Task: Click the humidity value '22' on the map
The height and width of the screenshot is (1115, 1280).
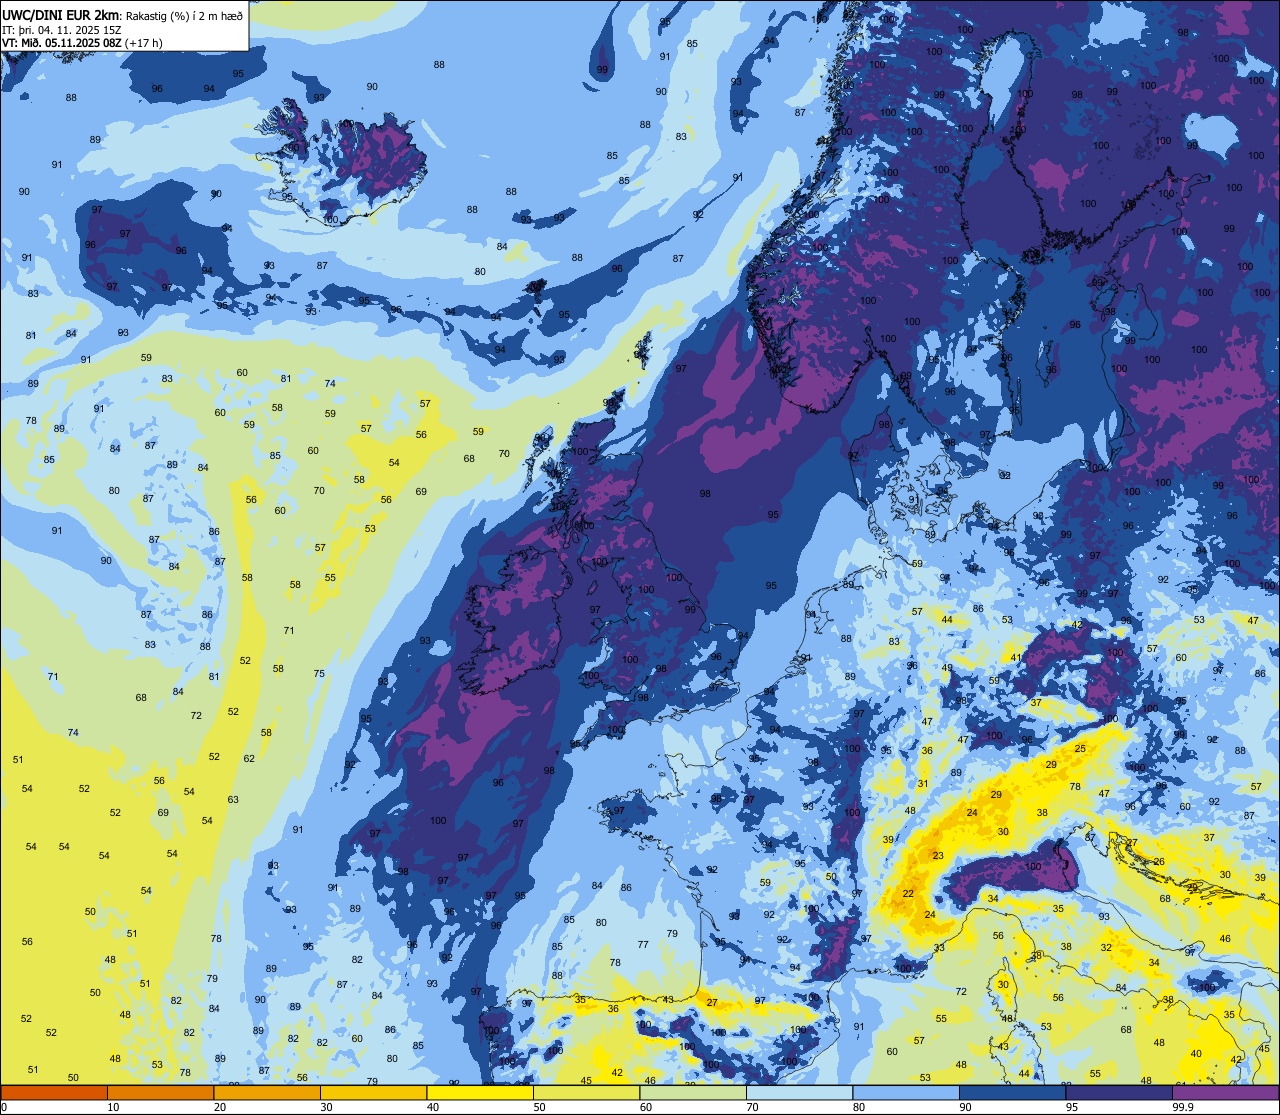Action: (x=908, y=894)
